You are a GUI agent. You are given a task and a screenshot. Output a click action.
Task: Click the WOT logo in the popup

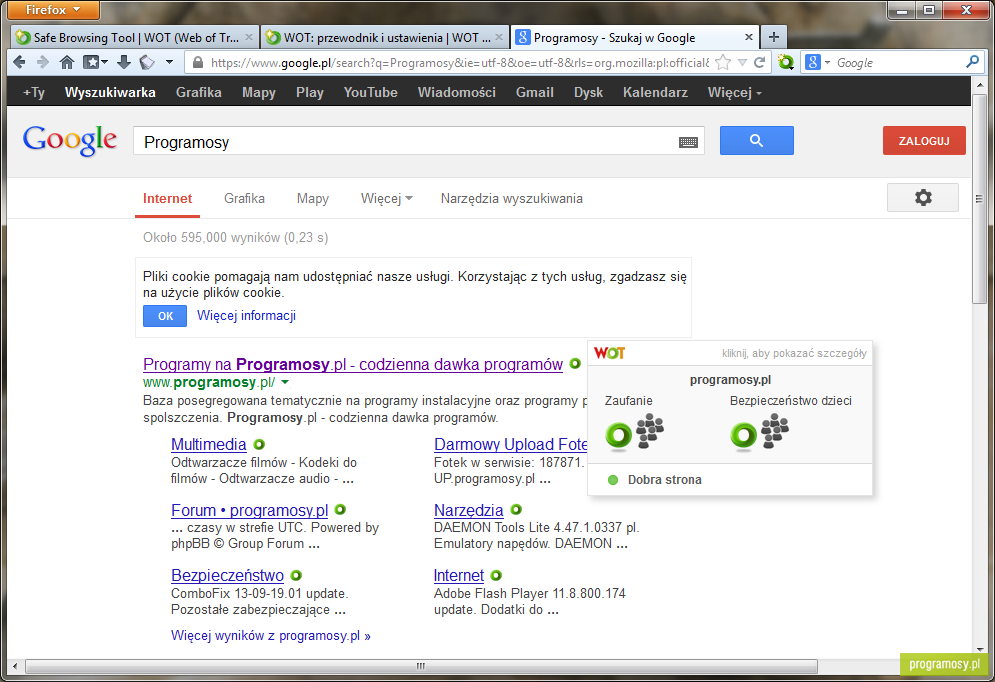(x=610, y=353)
